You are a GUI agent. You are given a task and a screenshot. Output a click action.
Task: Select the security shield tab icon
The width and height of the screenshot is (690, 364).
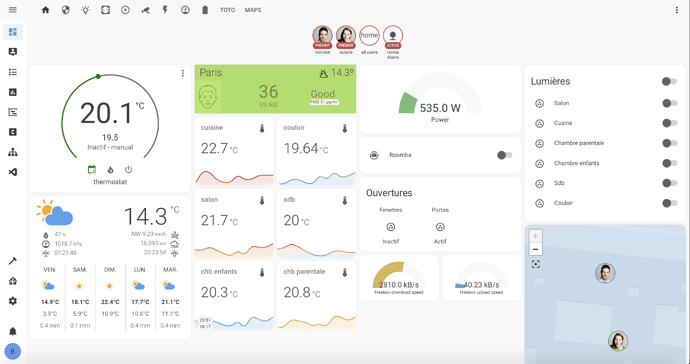coord(66,10)
